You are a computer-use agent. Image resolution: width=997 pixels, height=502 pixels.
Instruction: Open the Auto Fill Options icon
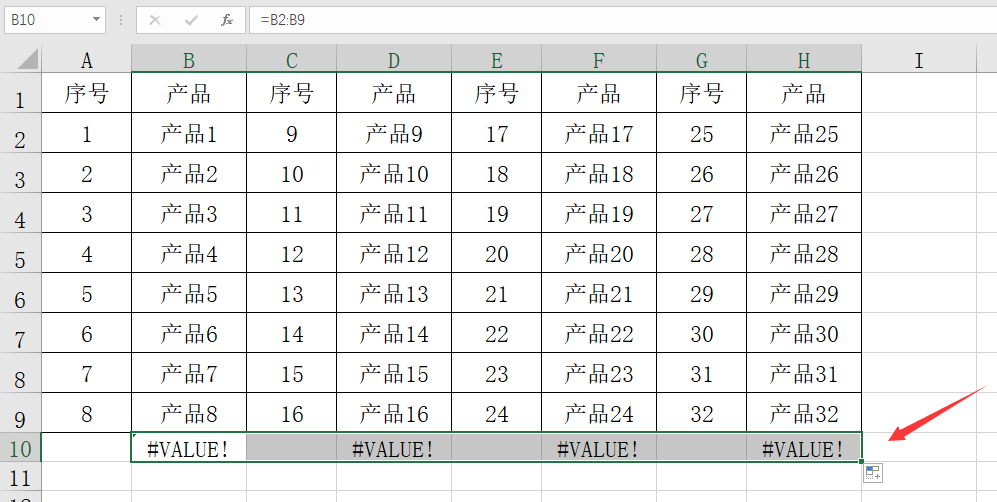872,473
